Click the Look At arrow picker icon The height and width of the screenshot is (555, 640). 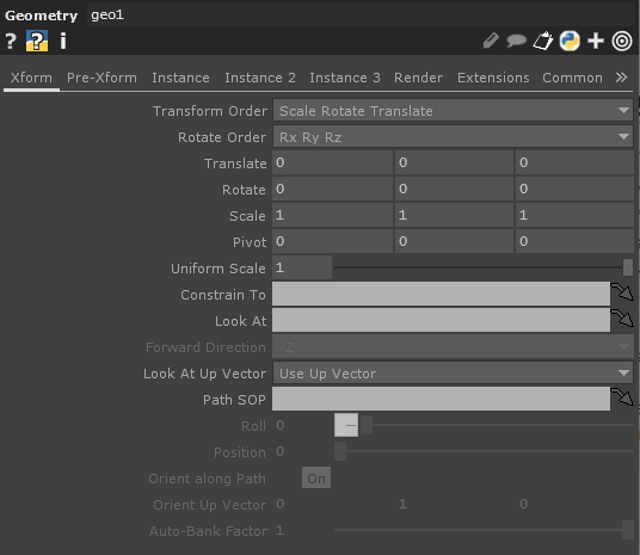[x=622, y=318]
